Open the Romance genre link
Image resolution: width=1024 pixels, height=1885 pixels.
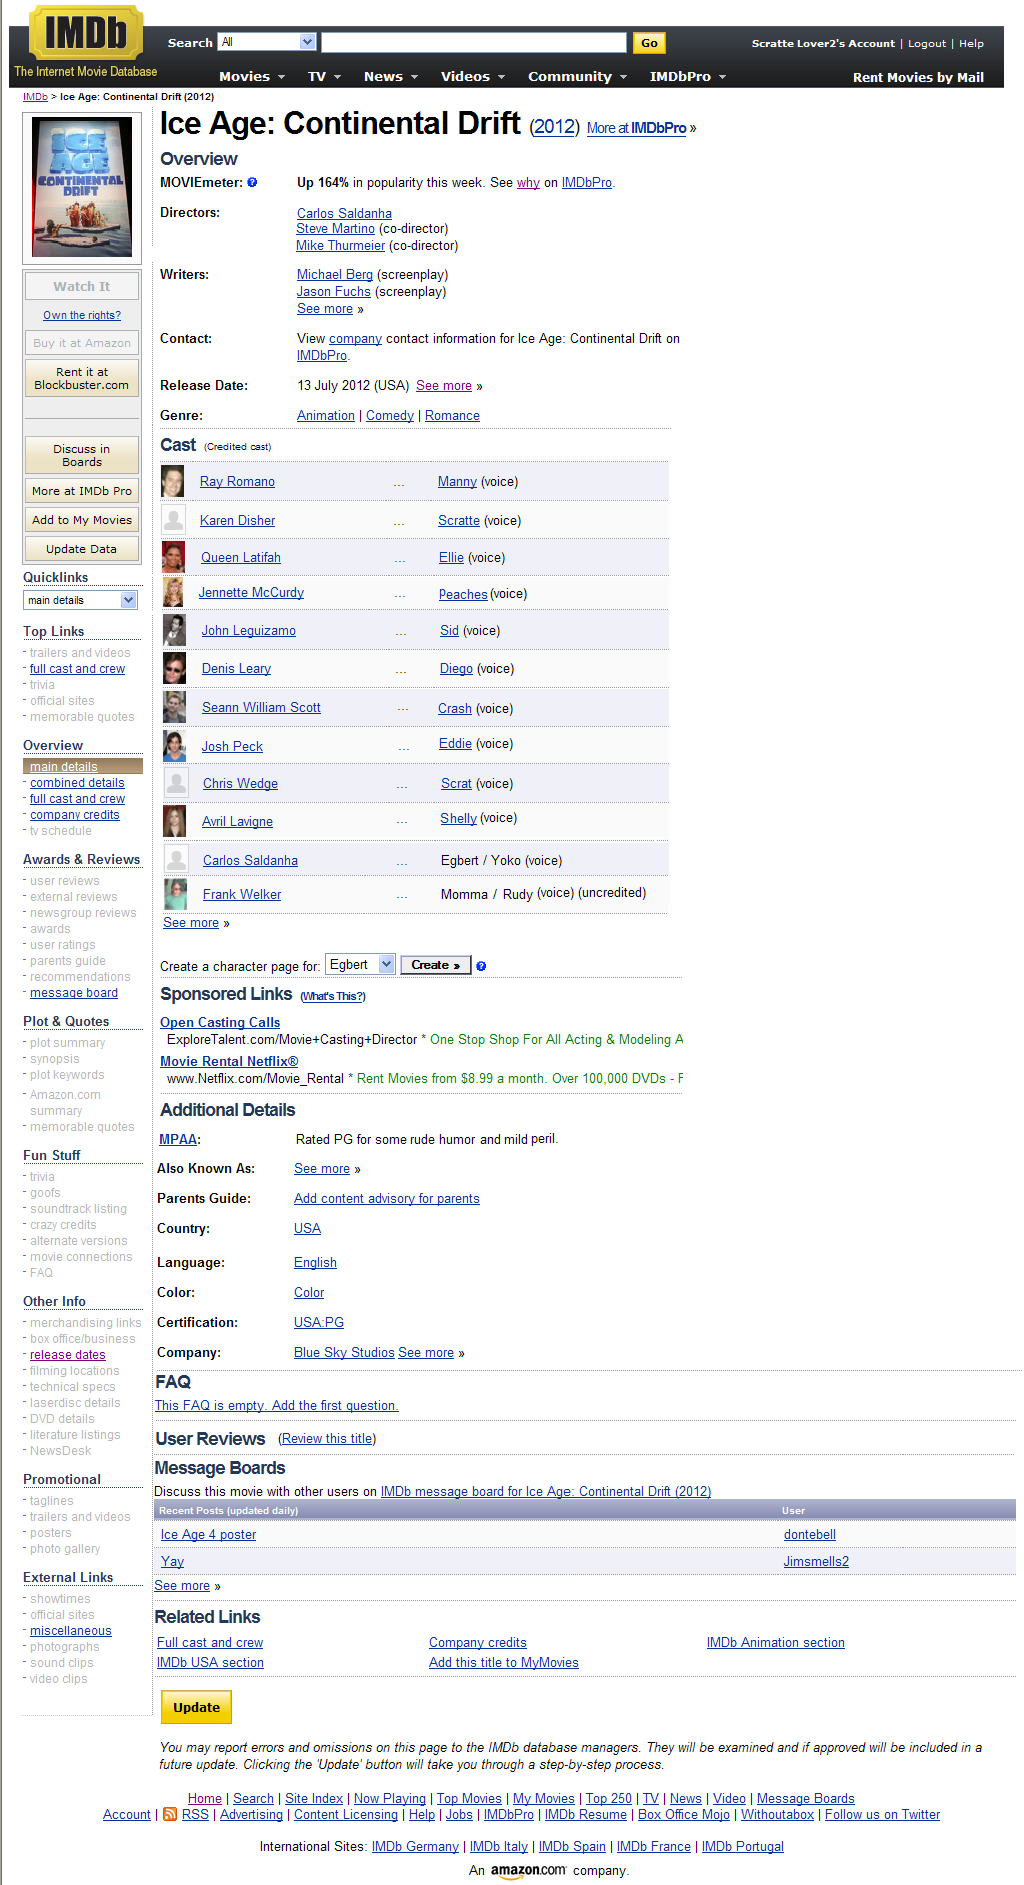tap(452, 416)
